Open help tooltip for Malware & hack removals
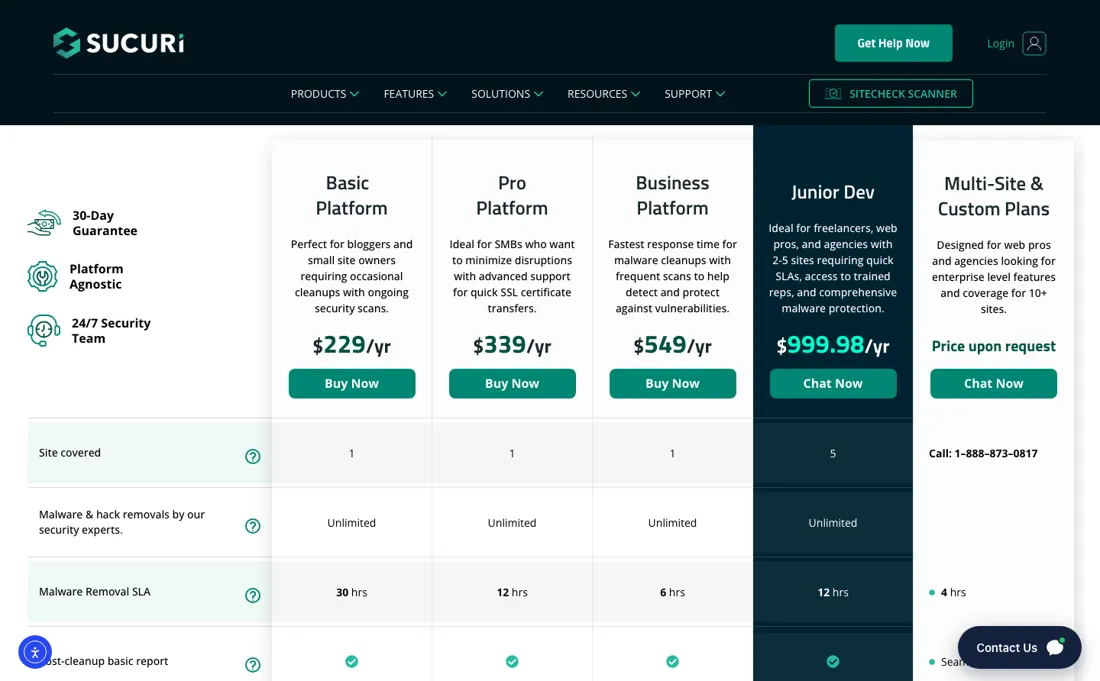1100x681 pixels. tap(253, 526)
